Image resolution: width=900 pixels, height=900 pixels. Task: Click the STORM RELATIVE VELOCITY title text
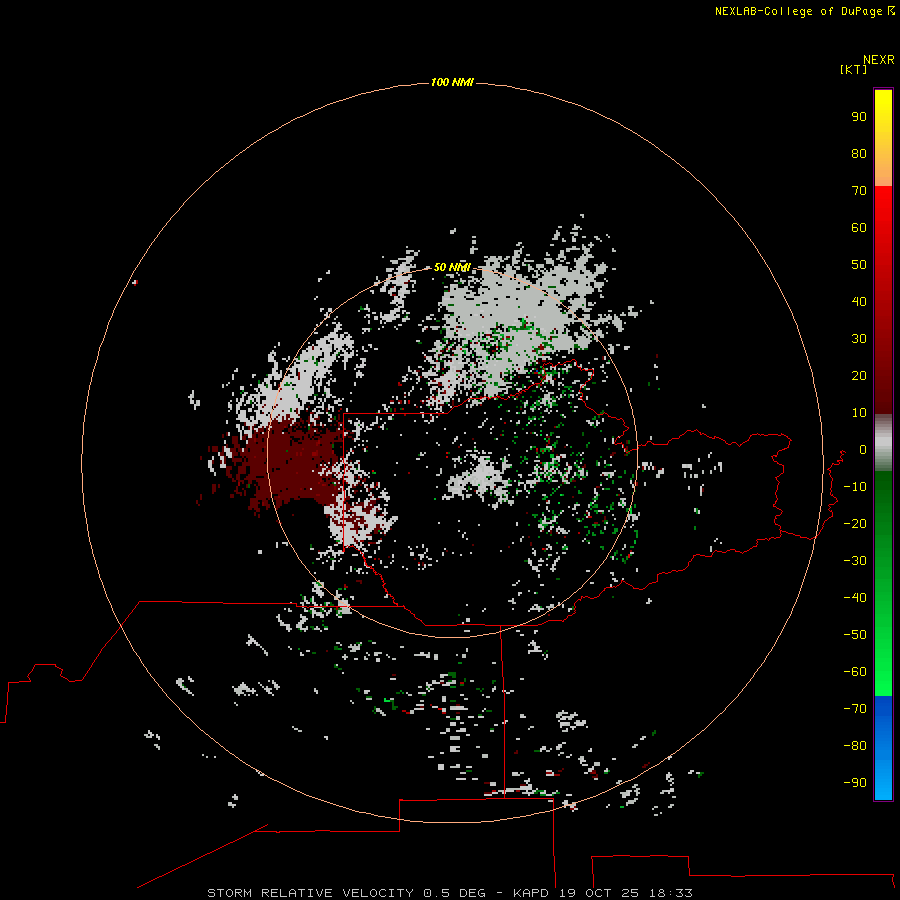tap(310, 893)
